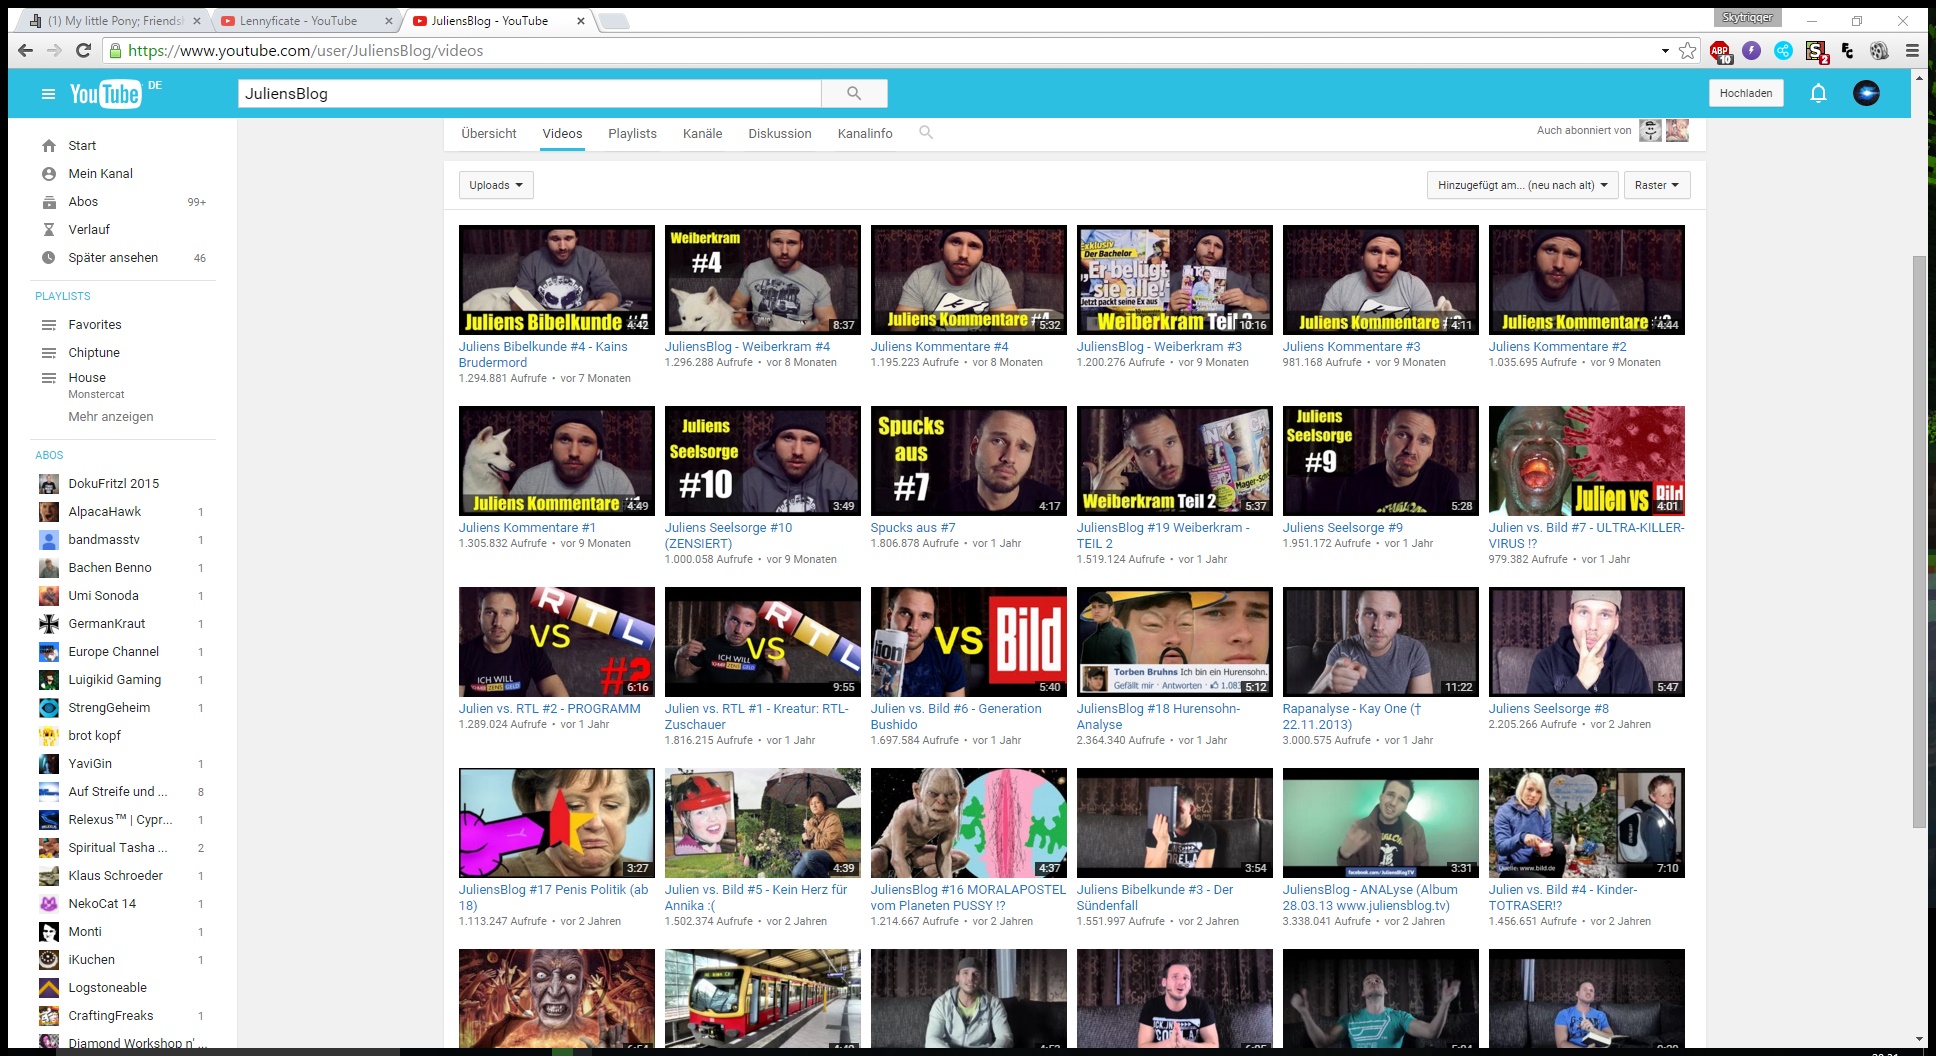This screenshot has width=1936, height=1056.
Task: Click the Favorites playlist icon
Action: pyautogui.click(x=49, y=325)
